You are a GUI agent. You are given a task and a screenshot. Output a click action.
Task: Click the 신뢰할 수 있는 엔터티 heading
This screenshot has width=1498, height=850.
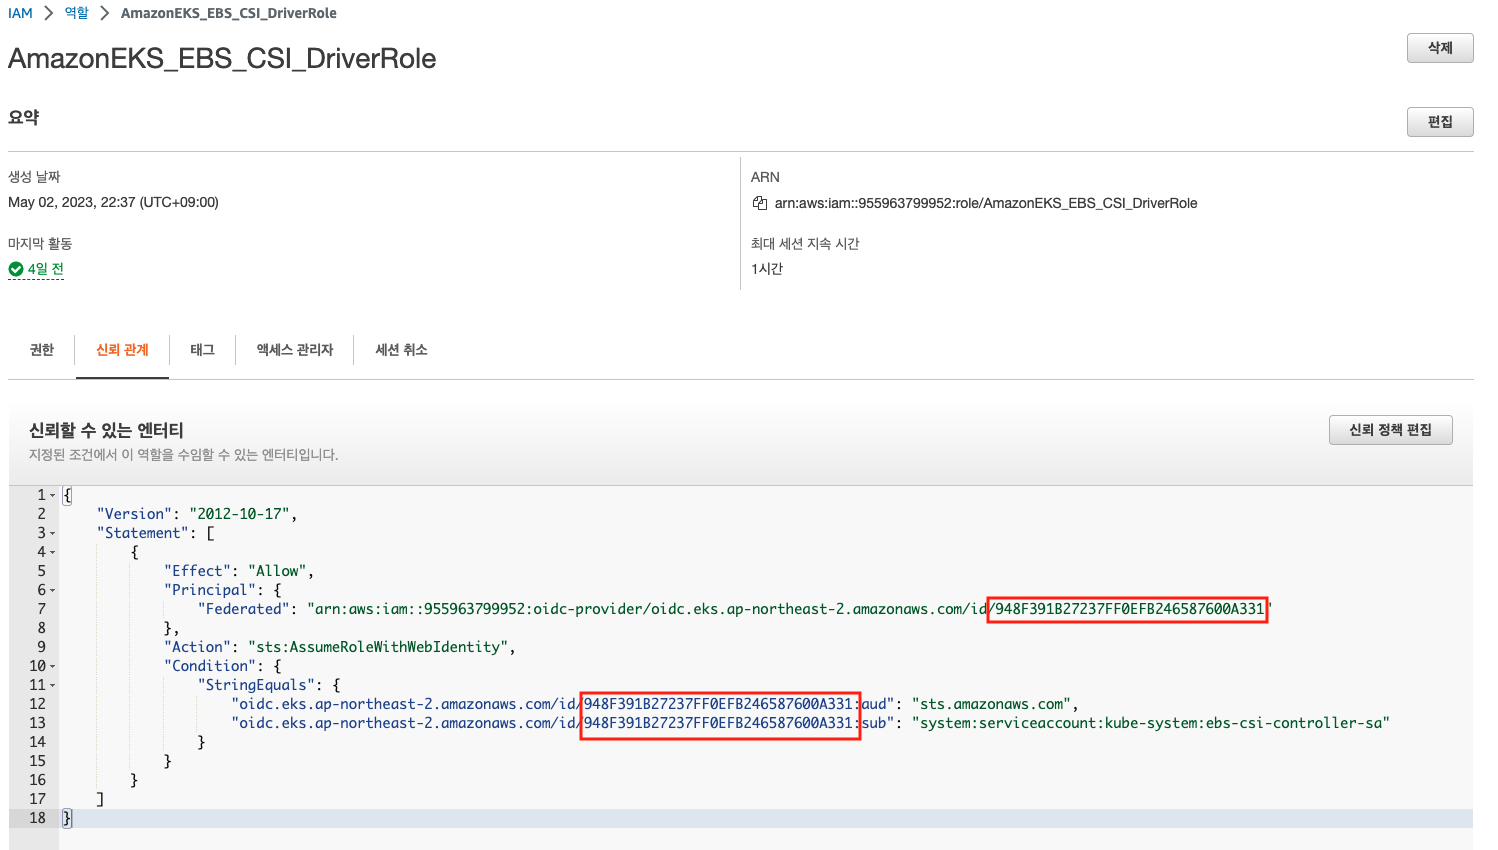pyautogui.click(x=106, y=430)
